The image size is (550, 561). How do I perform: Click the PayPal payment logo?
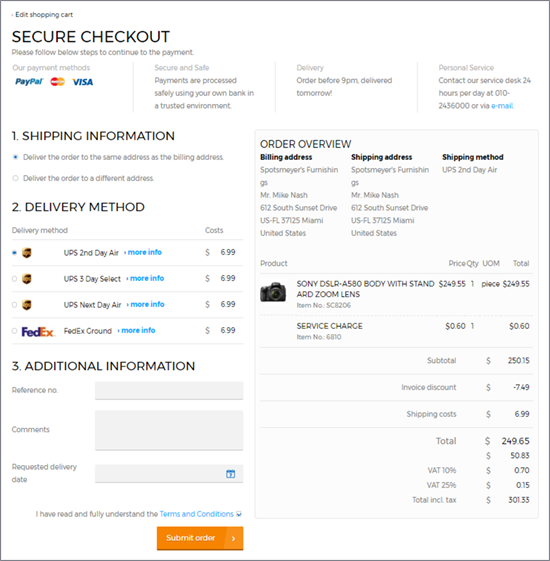click(x=29, y=82)
